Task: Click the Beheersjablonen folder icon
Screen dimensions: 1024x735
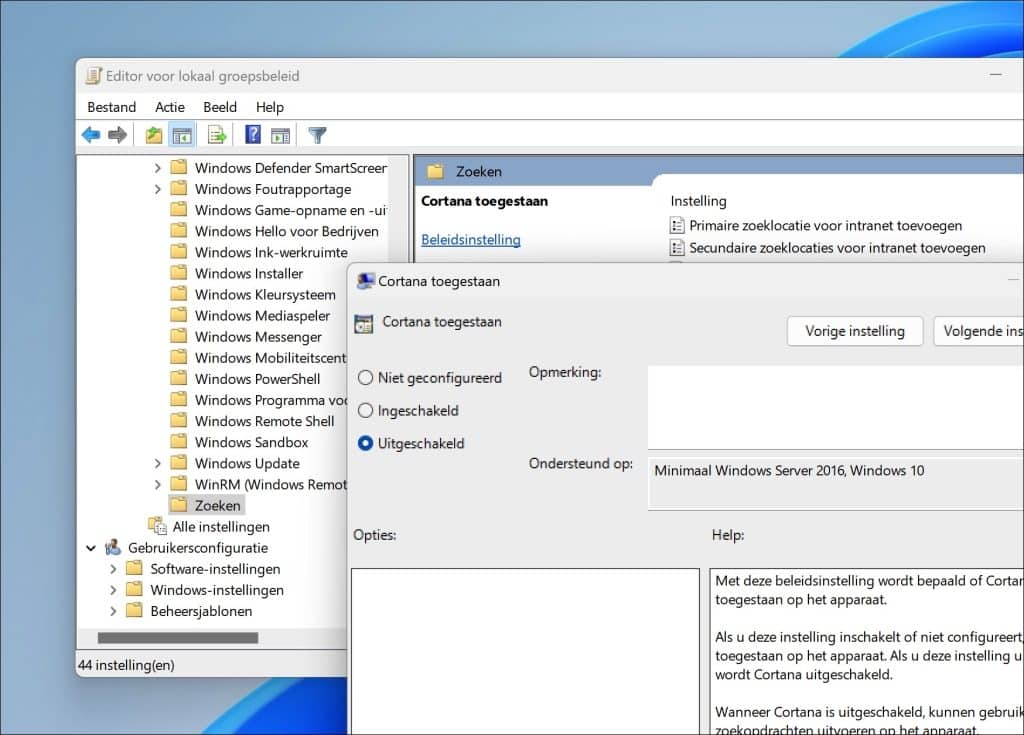Action: click(x=134, y=610)
